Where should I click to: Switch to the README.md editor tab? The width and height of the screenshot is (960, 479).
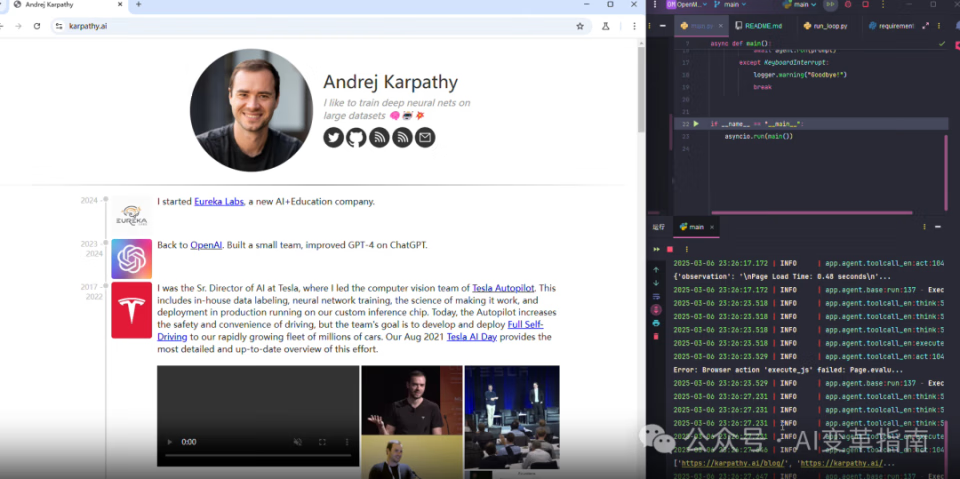click(x=758, y=26)
